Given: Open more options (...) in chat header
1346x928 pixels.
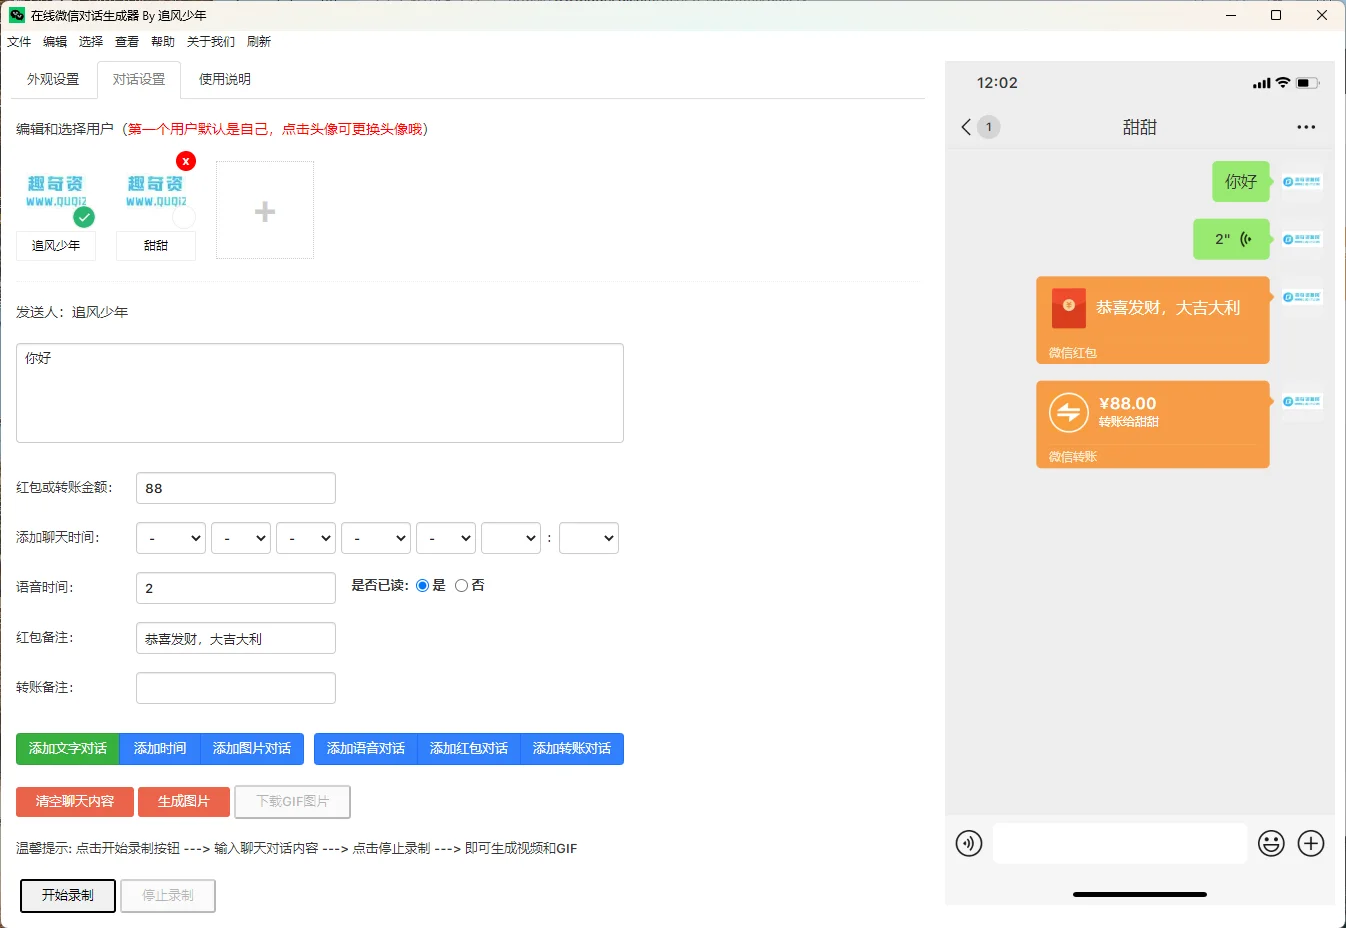Looking at the screenshot, I should (1306, 127).
